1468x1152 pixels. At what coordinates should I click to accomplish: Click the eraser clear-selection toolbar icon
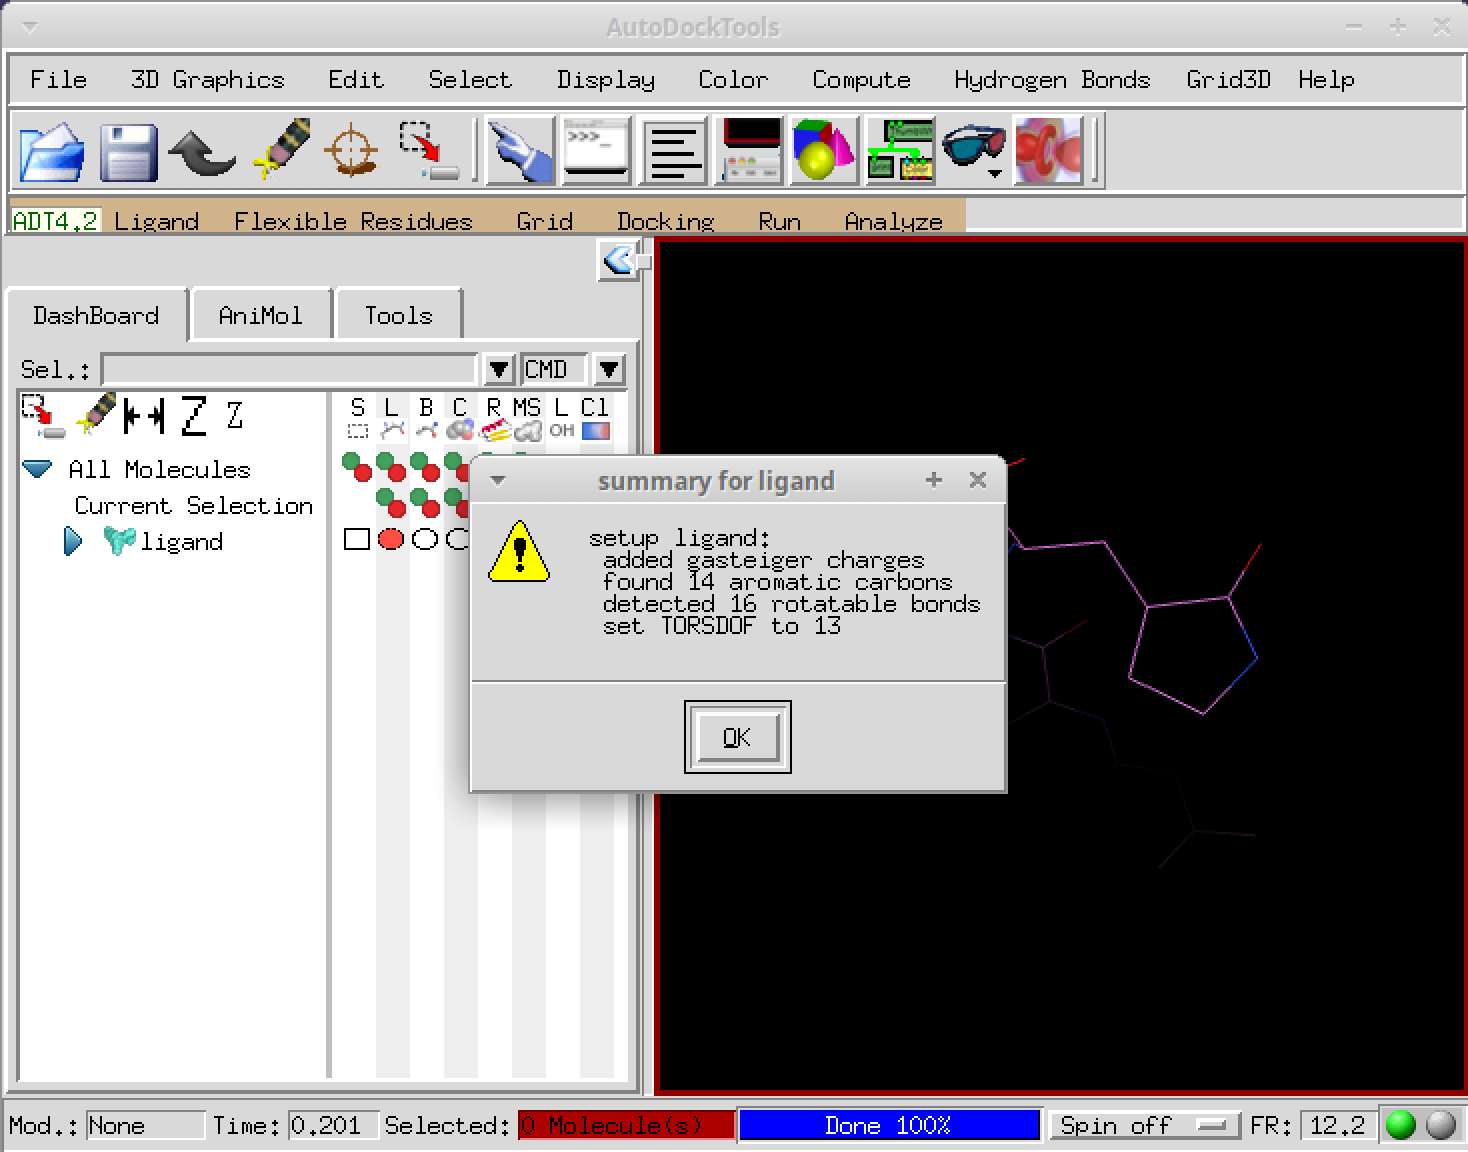click(x=280, y=149)
